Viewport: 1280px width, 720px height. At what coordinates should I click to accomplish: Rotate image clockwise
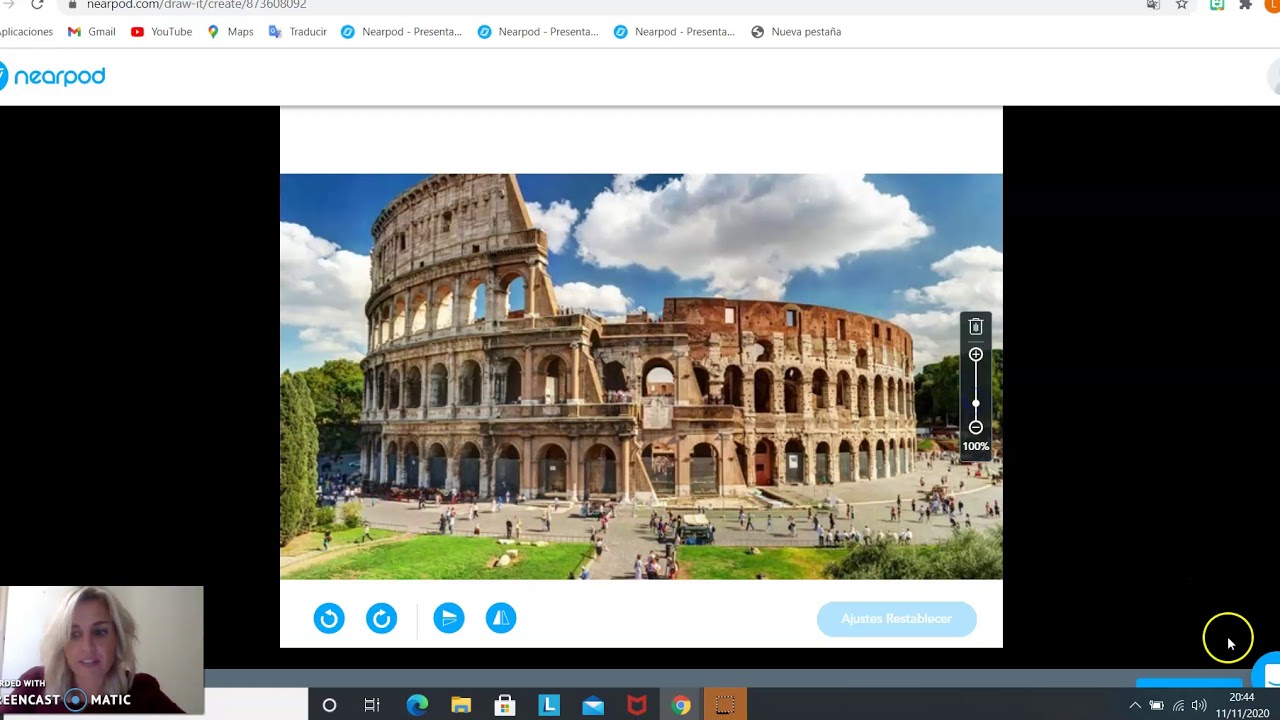click(x=381, y=618)
